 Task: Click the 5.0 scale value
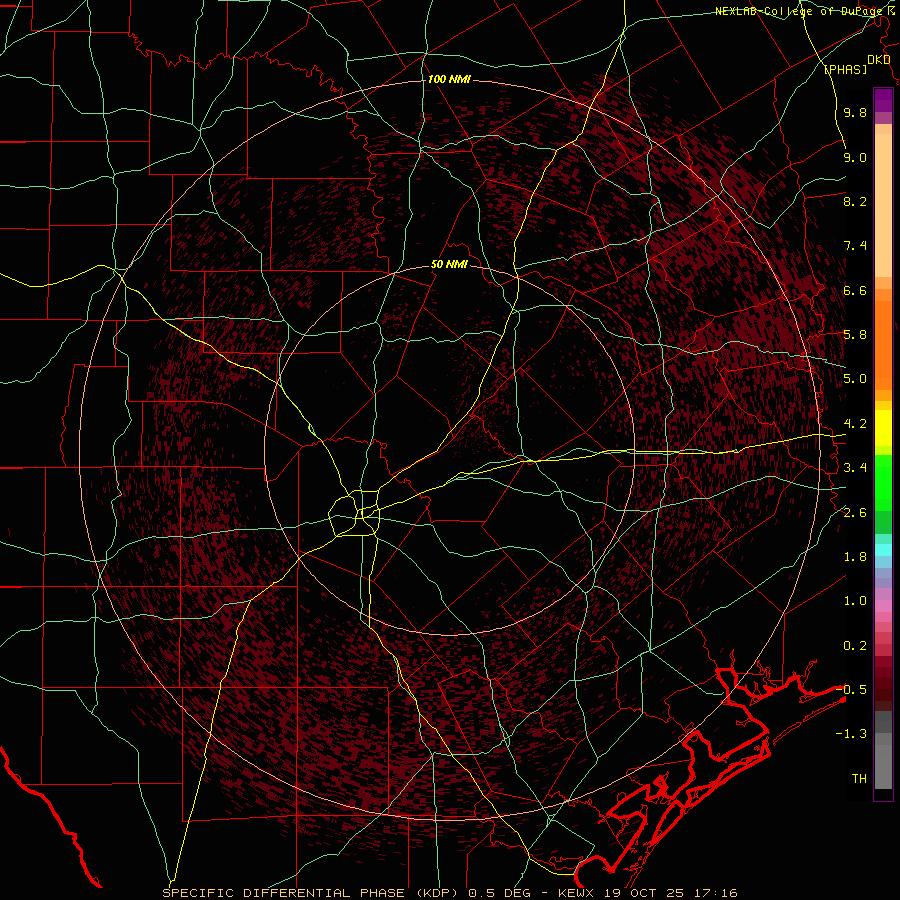(855, 379)
